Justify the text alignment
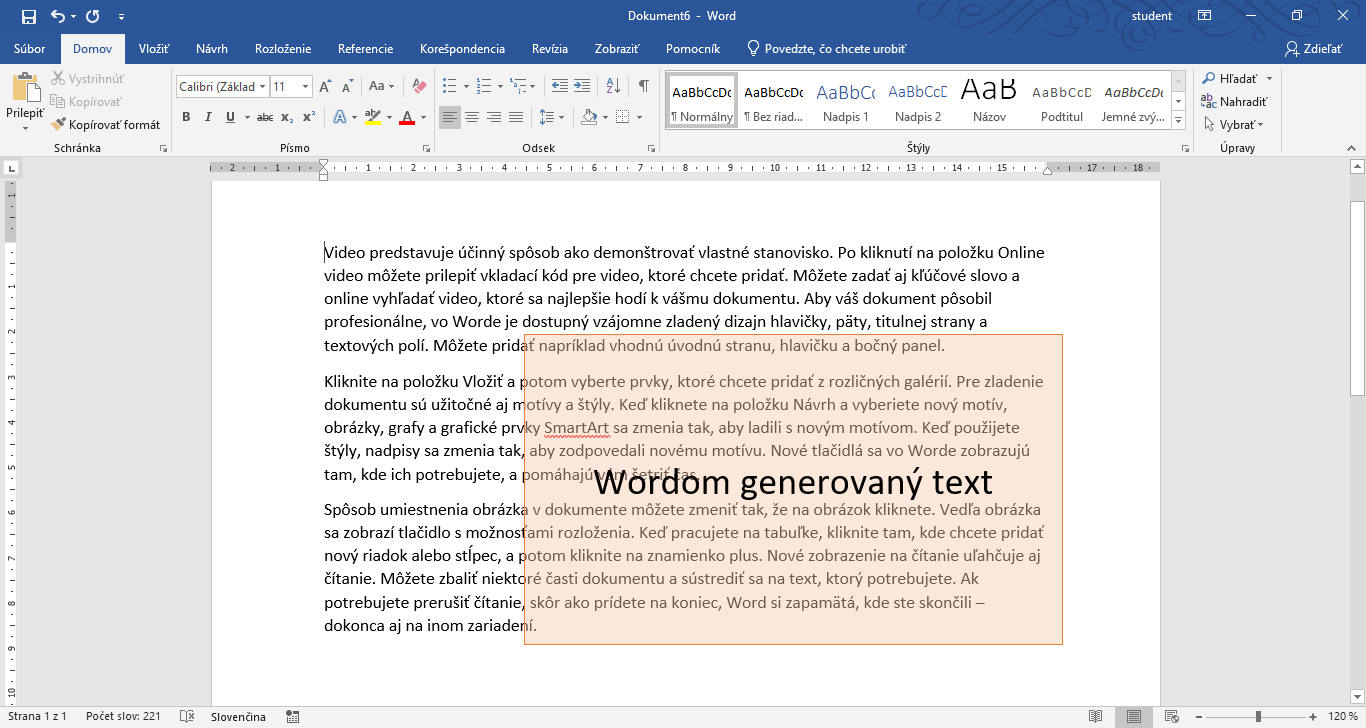Image resolution: width=1366 pixels, height=728 pixels. [516, 117]
